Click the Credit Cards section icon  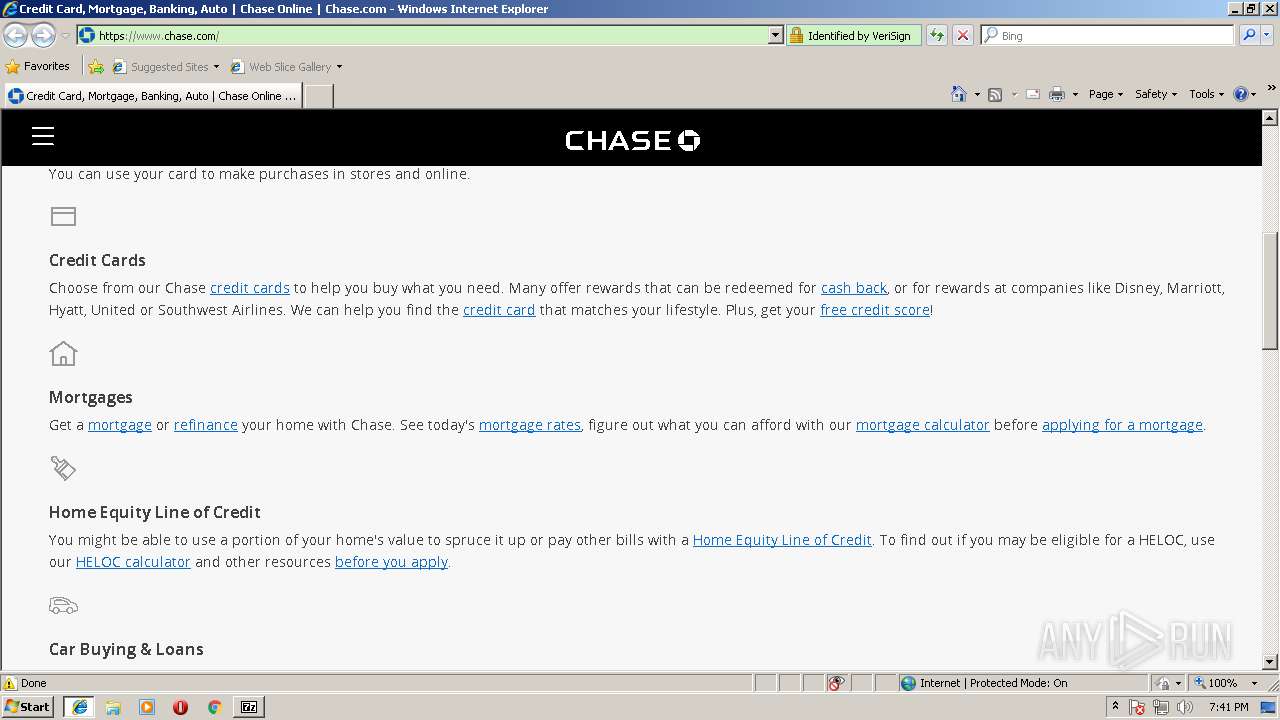63,216
